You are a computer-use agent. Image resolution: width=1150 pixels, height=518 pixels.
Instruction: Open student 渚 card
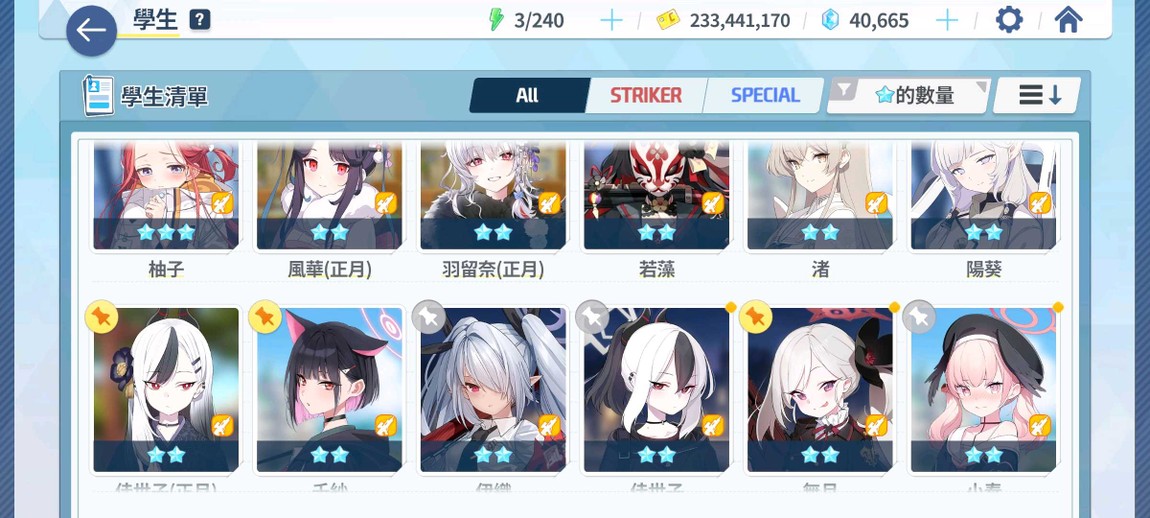[x=820, y=209]
